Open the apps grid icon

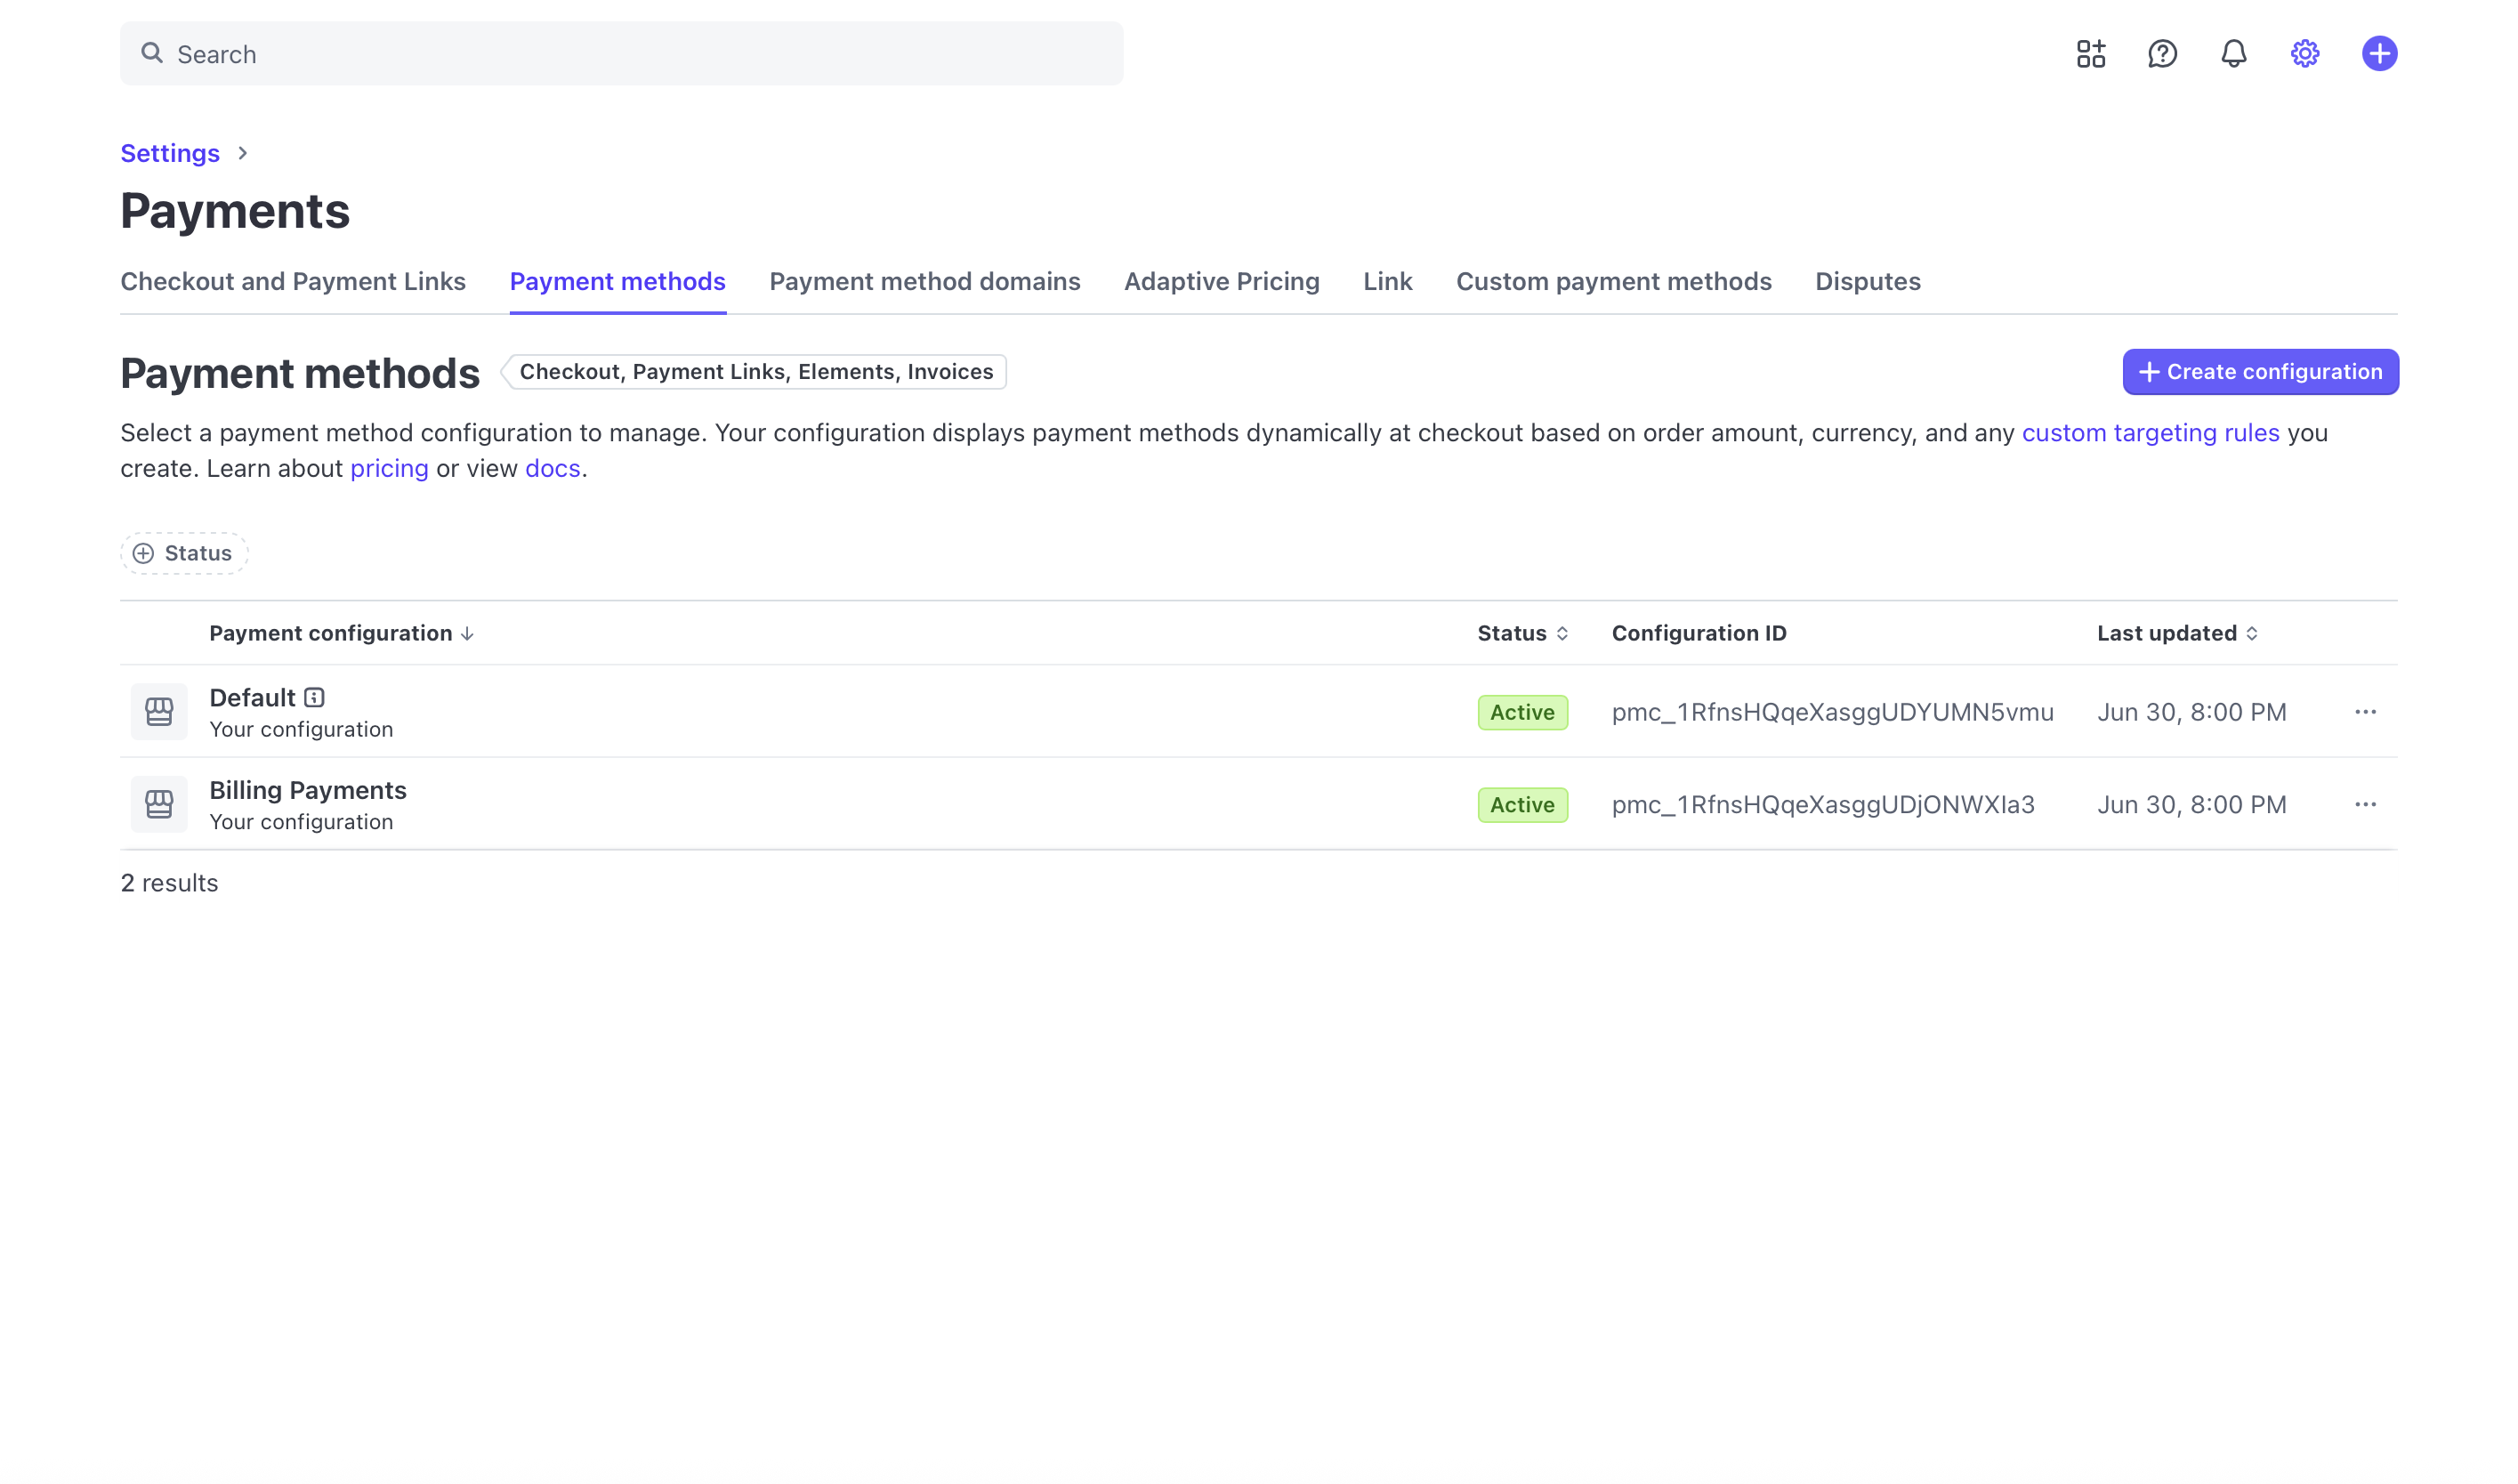point(2090,54)
